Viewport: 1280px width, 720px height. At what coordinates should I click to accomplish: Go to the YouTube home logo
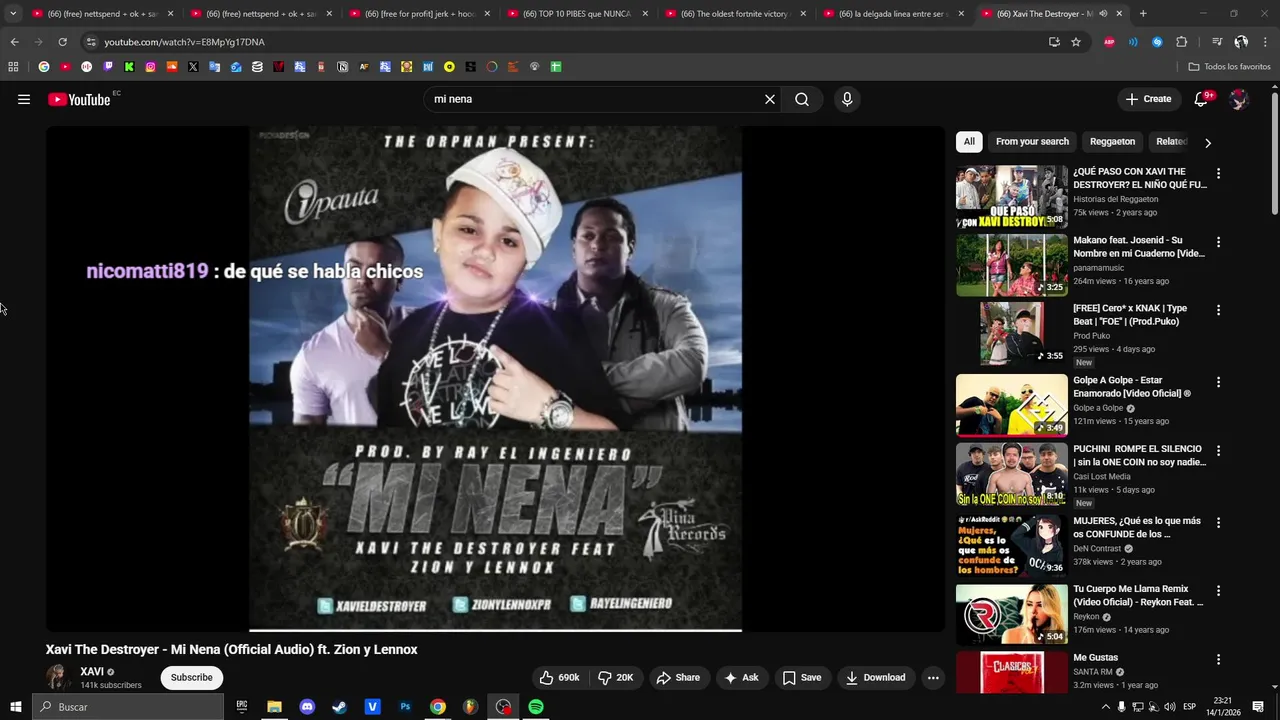point(79,99)
